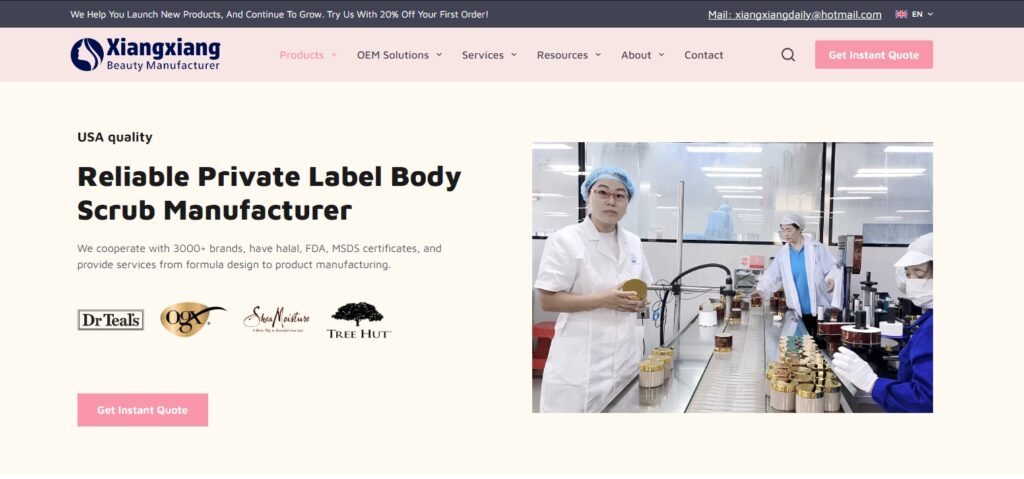Expand the OEM Solutions menu chevron
1024x479 pixels.
439,55
